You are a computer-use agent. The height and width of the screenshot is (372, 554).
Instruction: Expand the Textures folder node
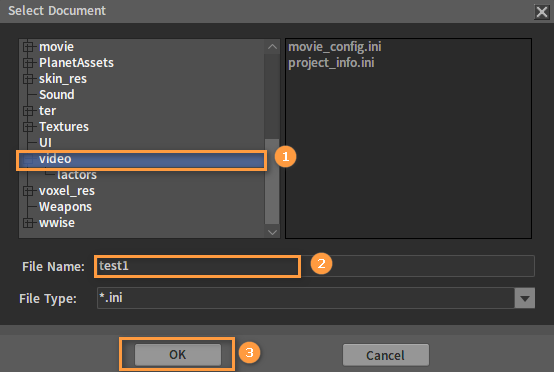click(x=28, y=127)
